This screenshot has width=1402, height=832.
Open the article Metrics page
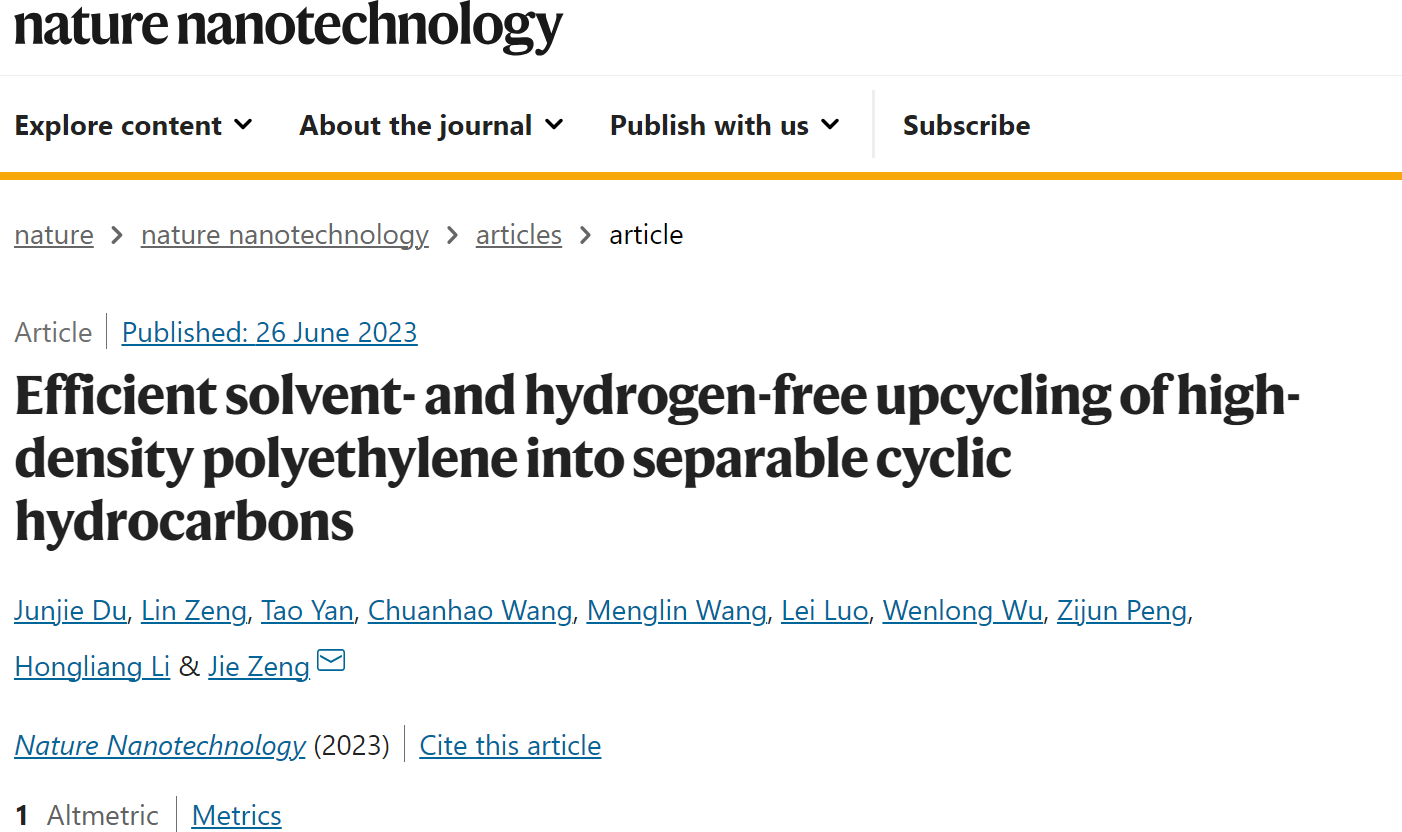[237, 816]
